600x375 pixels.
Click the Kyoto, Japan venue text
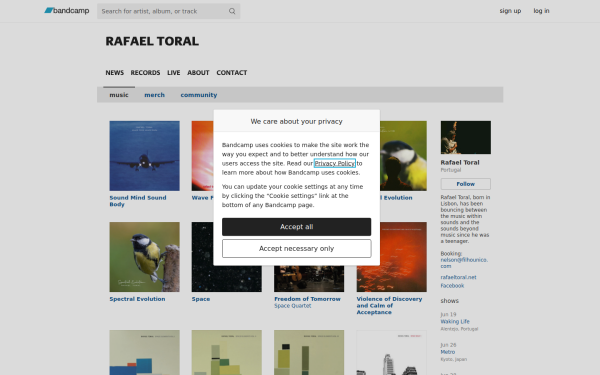453,359
